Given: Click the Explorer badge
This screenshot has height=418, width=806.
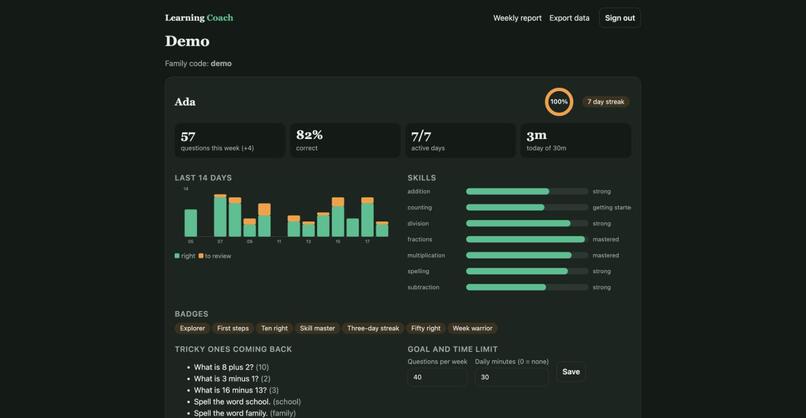Looking at the screenshot, I should pos(192,328).
